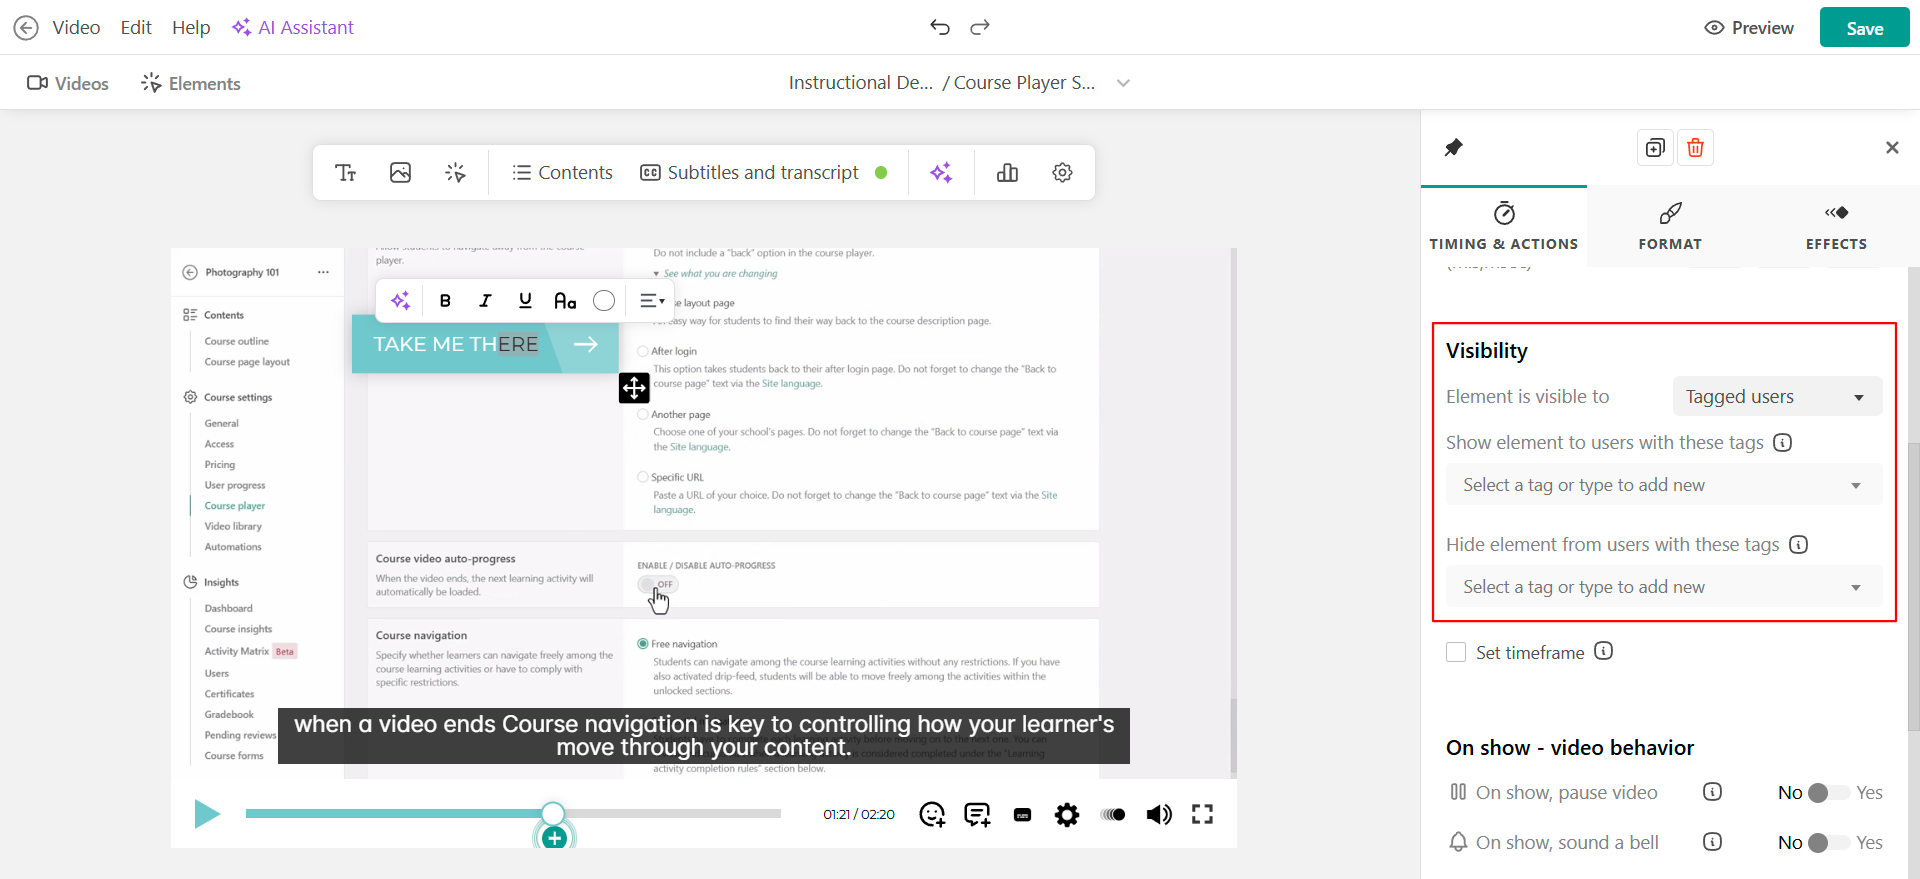
Task: Open the Format tab
Action: click(x=1669, y=226)
